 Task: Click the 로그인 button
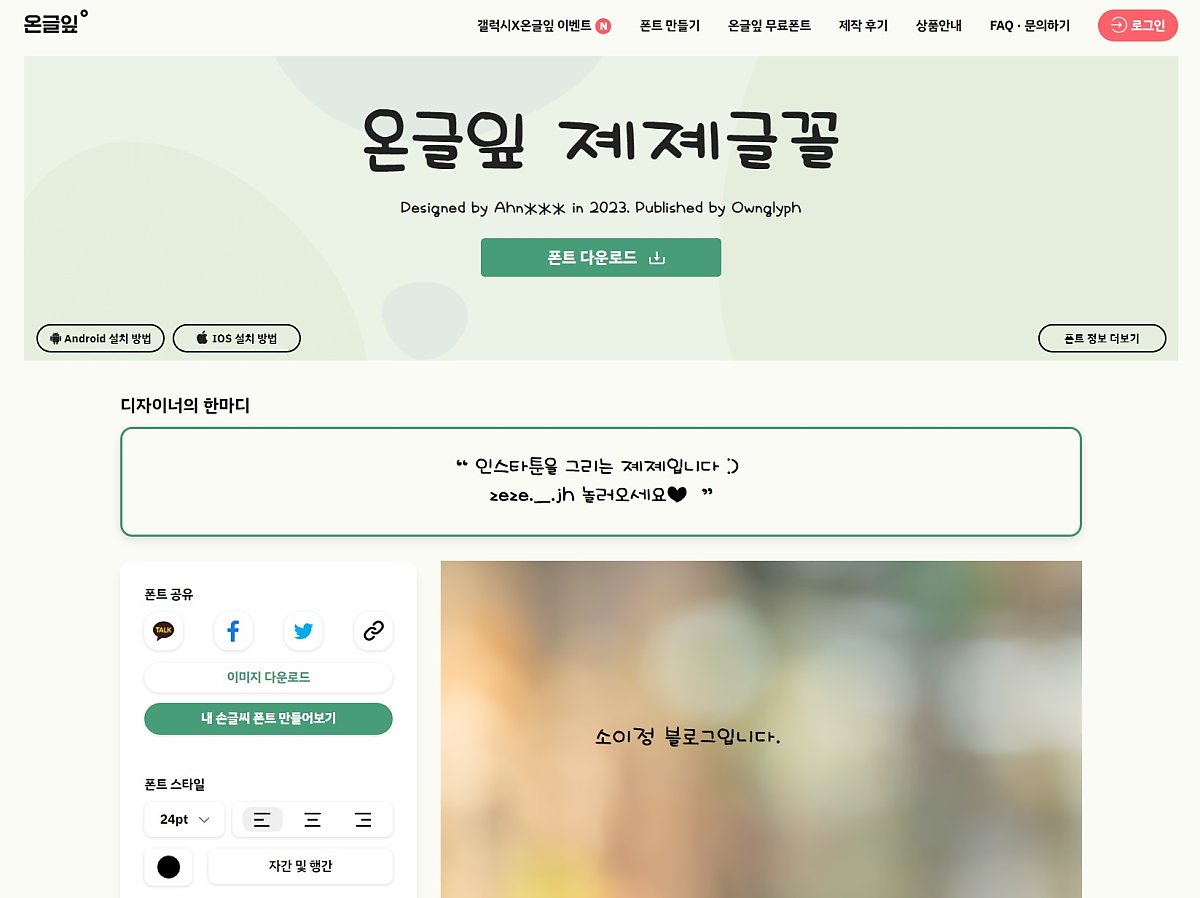point(1138,25)
